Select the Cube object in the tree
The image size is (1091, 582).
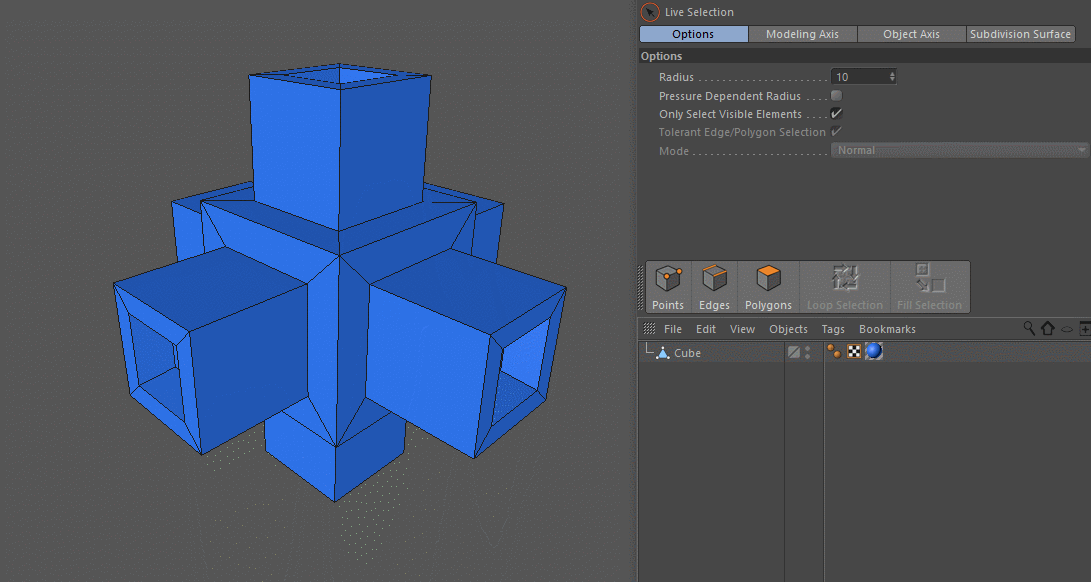coord(687,353)
